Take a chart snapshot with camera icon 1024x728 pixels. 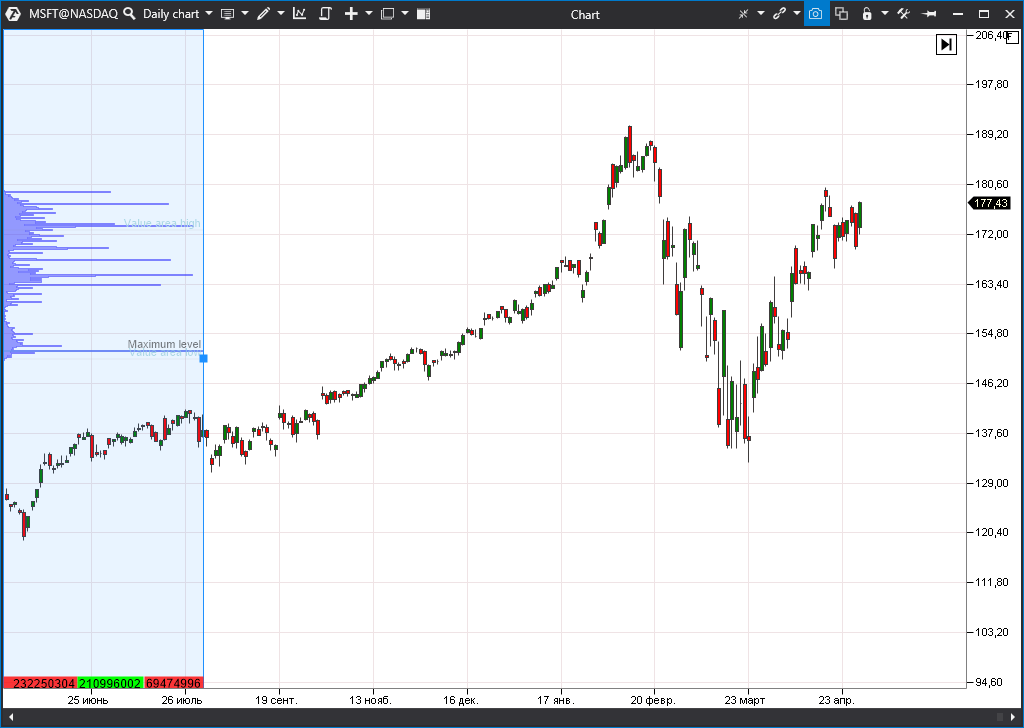(x=816, y=14)
